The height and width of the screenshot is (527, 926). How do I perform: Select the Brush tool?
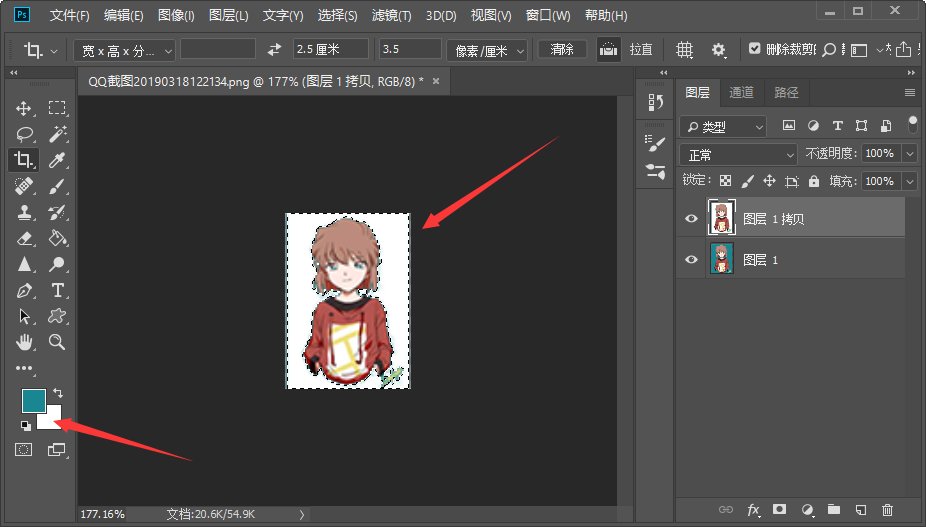tap(57, 186)
